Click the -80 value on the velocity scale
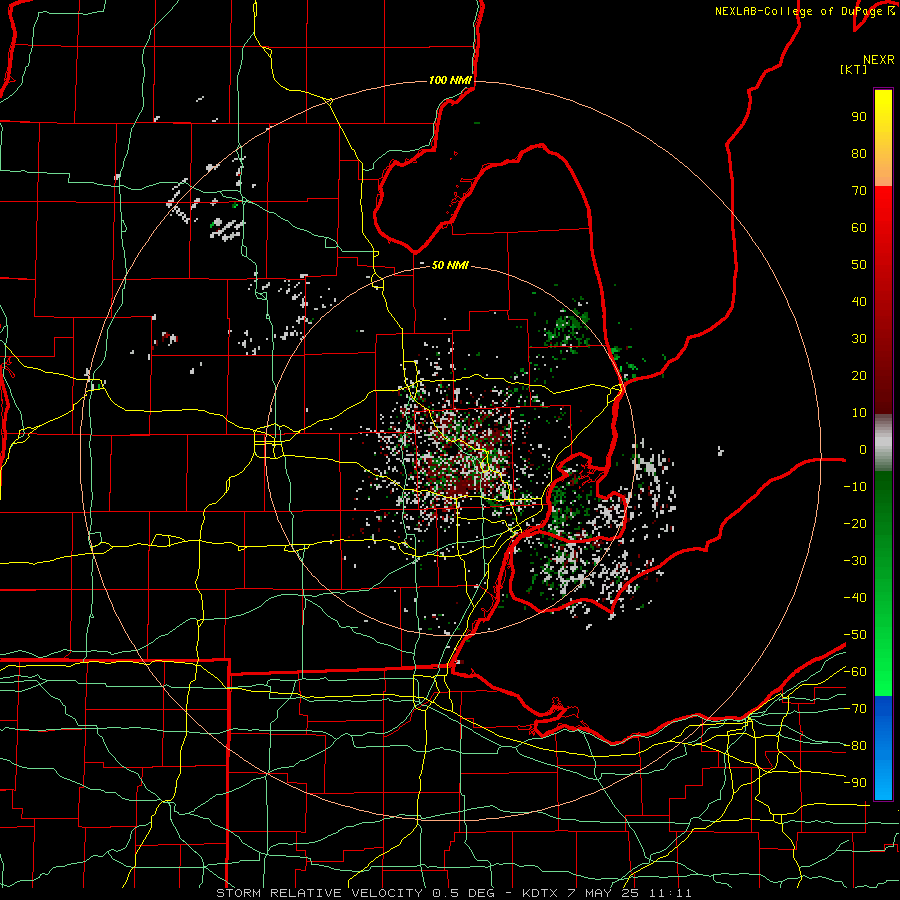Screen dimensions: 900x900 point(855,746)
